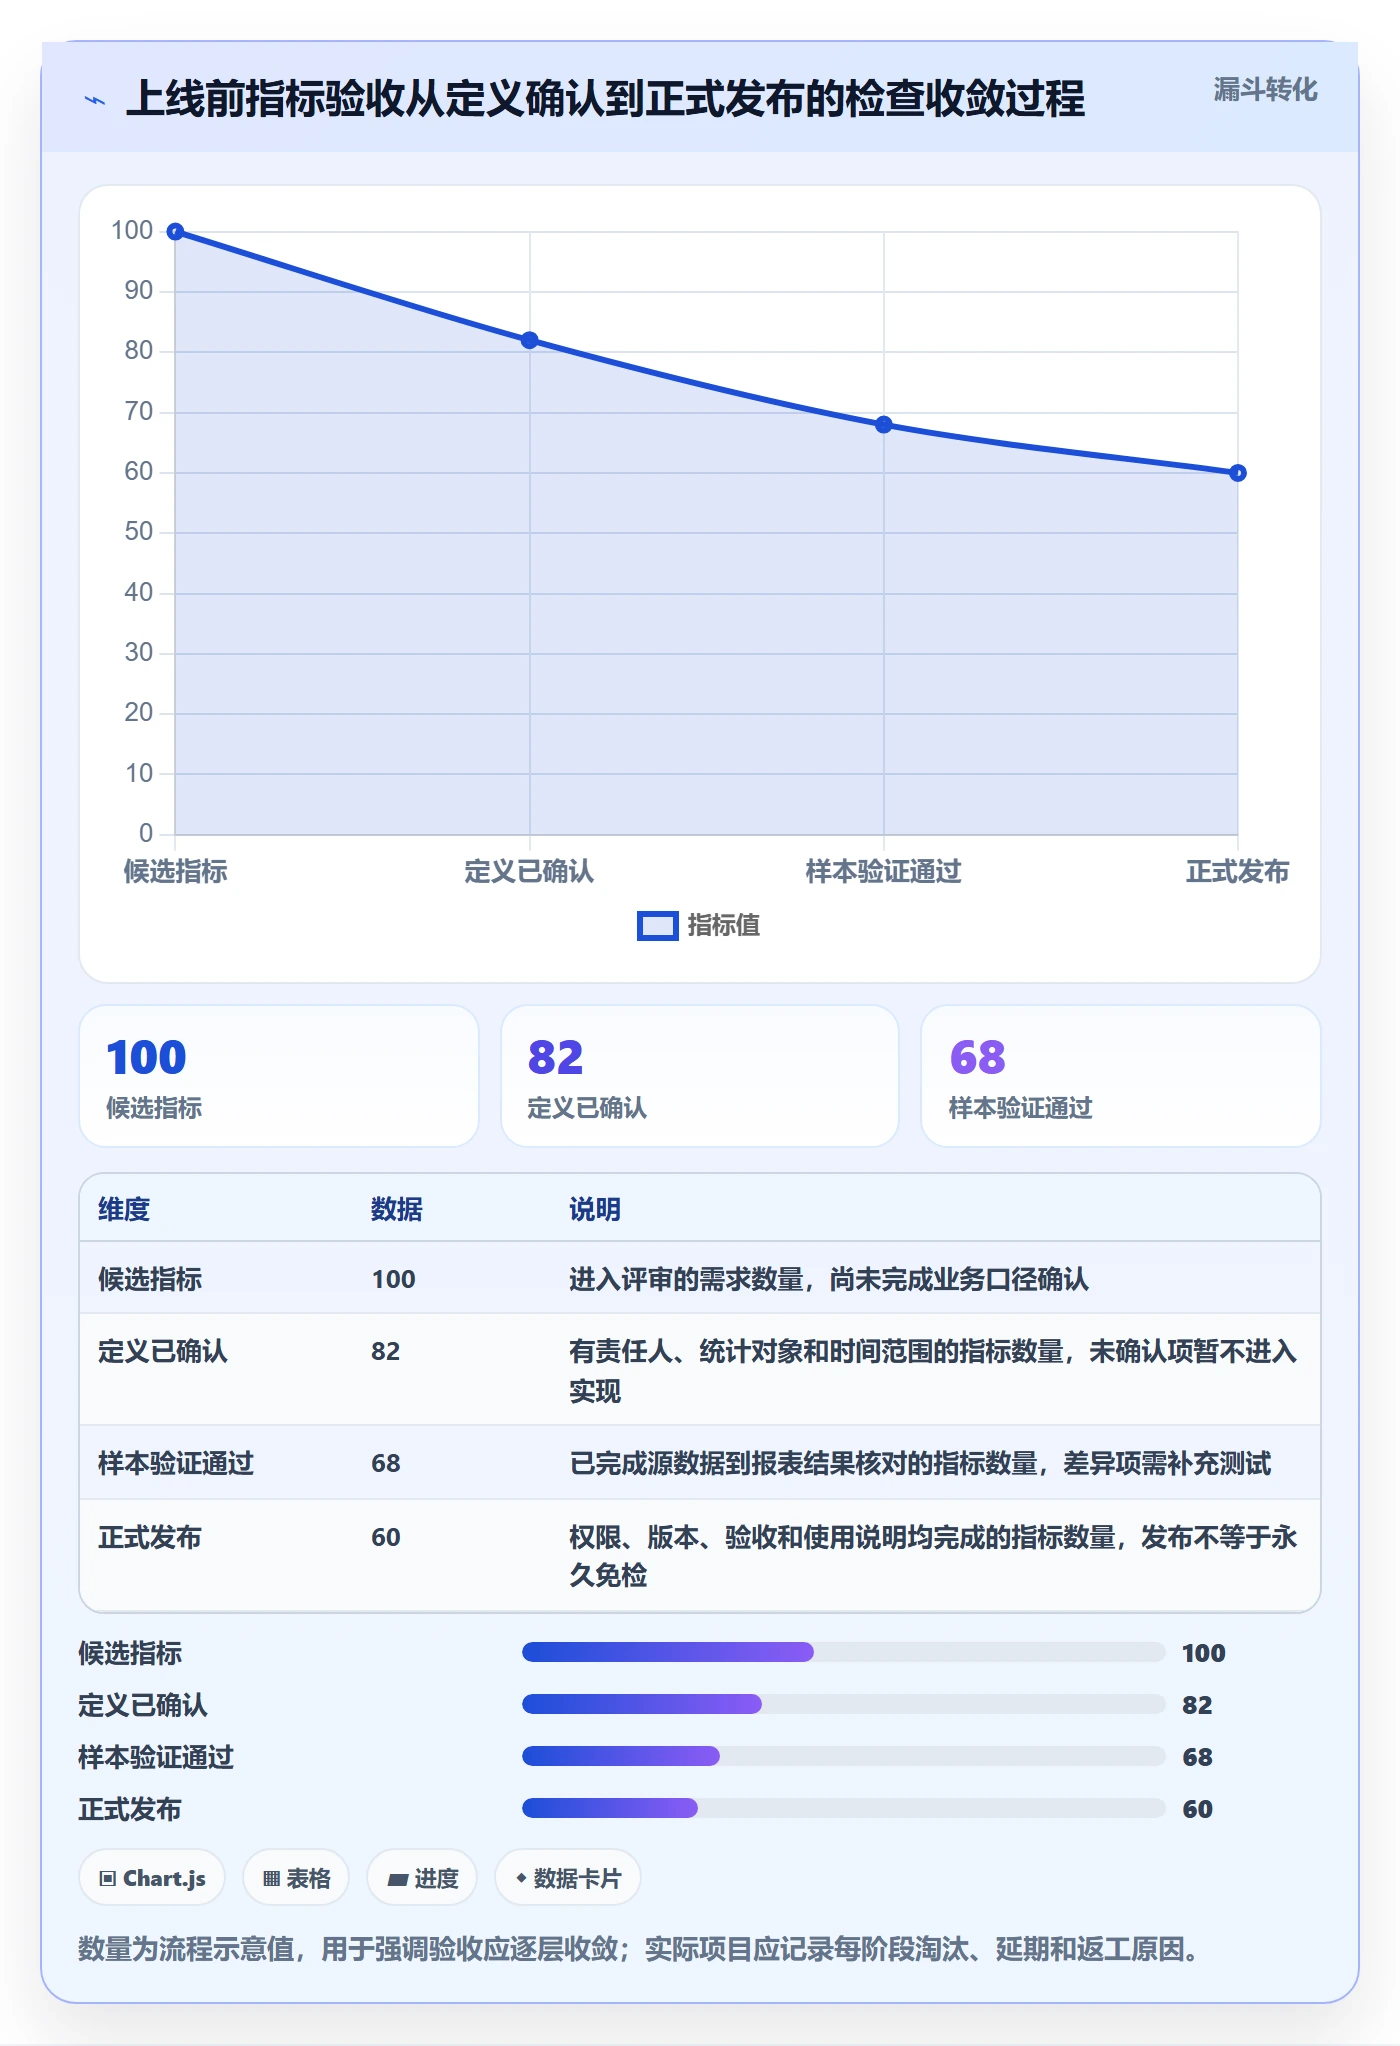Select the 候选指标 table row name
This screenshot has width=1400, height=2046.
(150, 1279)
